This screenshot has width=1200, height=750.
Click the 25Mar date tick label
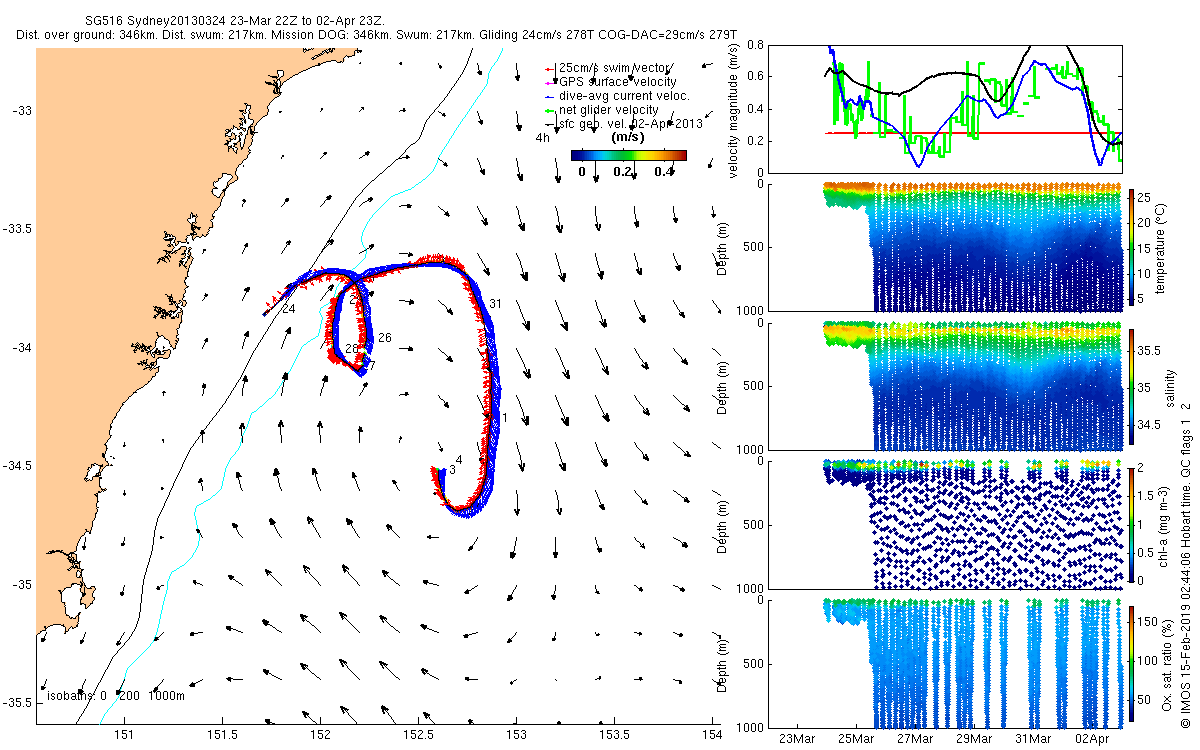coord(856,739)
